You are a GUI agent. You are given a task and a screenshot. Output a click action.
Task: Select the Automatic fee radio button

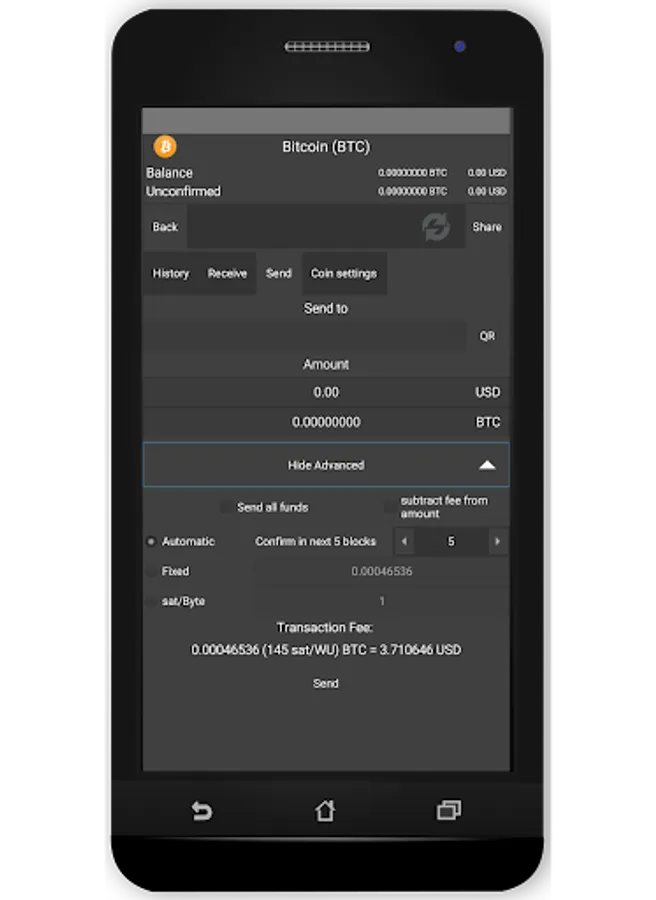coord(151,541)
